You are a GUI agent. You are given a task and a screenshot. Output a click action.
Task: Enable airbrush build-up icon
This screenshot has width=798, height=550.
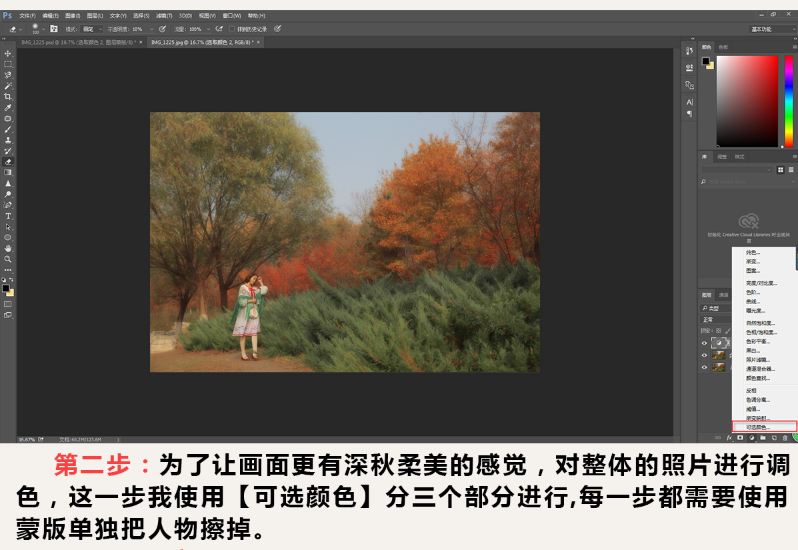tap(219, 29)
